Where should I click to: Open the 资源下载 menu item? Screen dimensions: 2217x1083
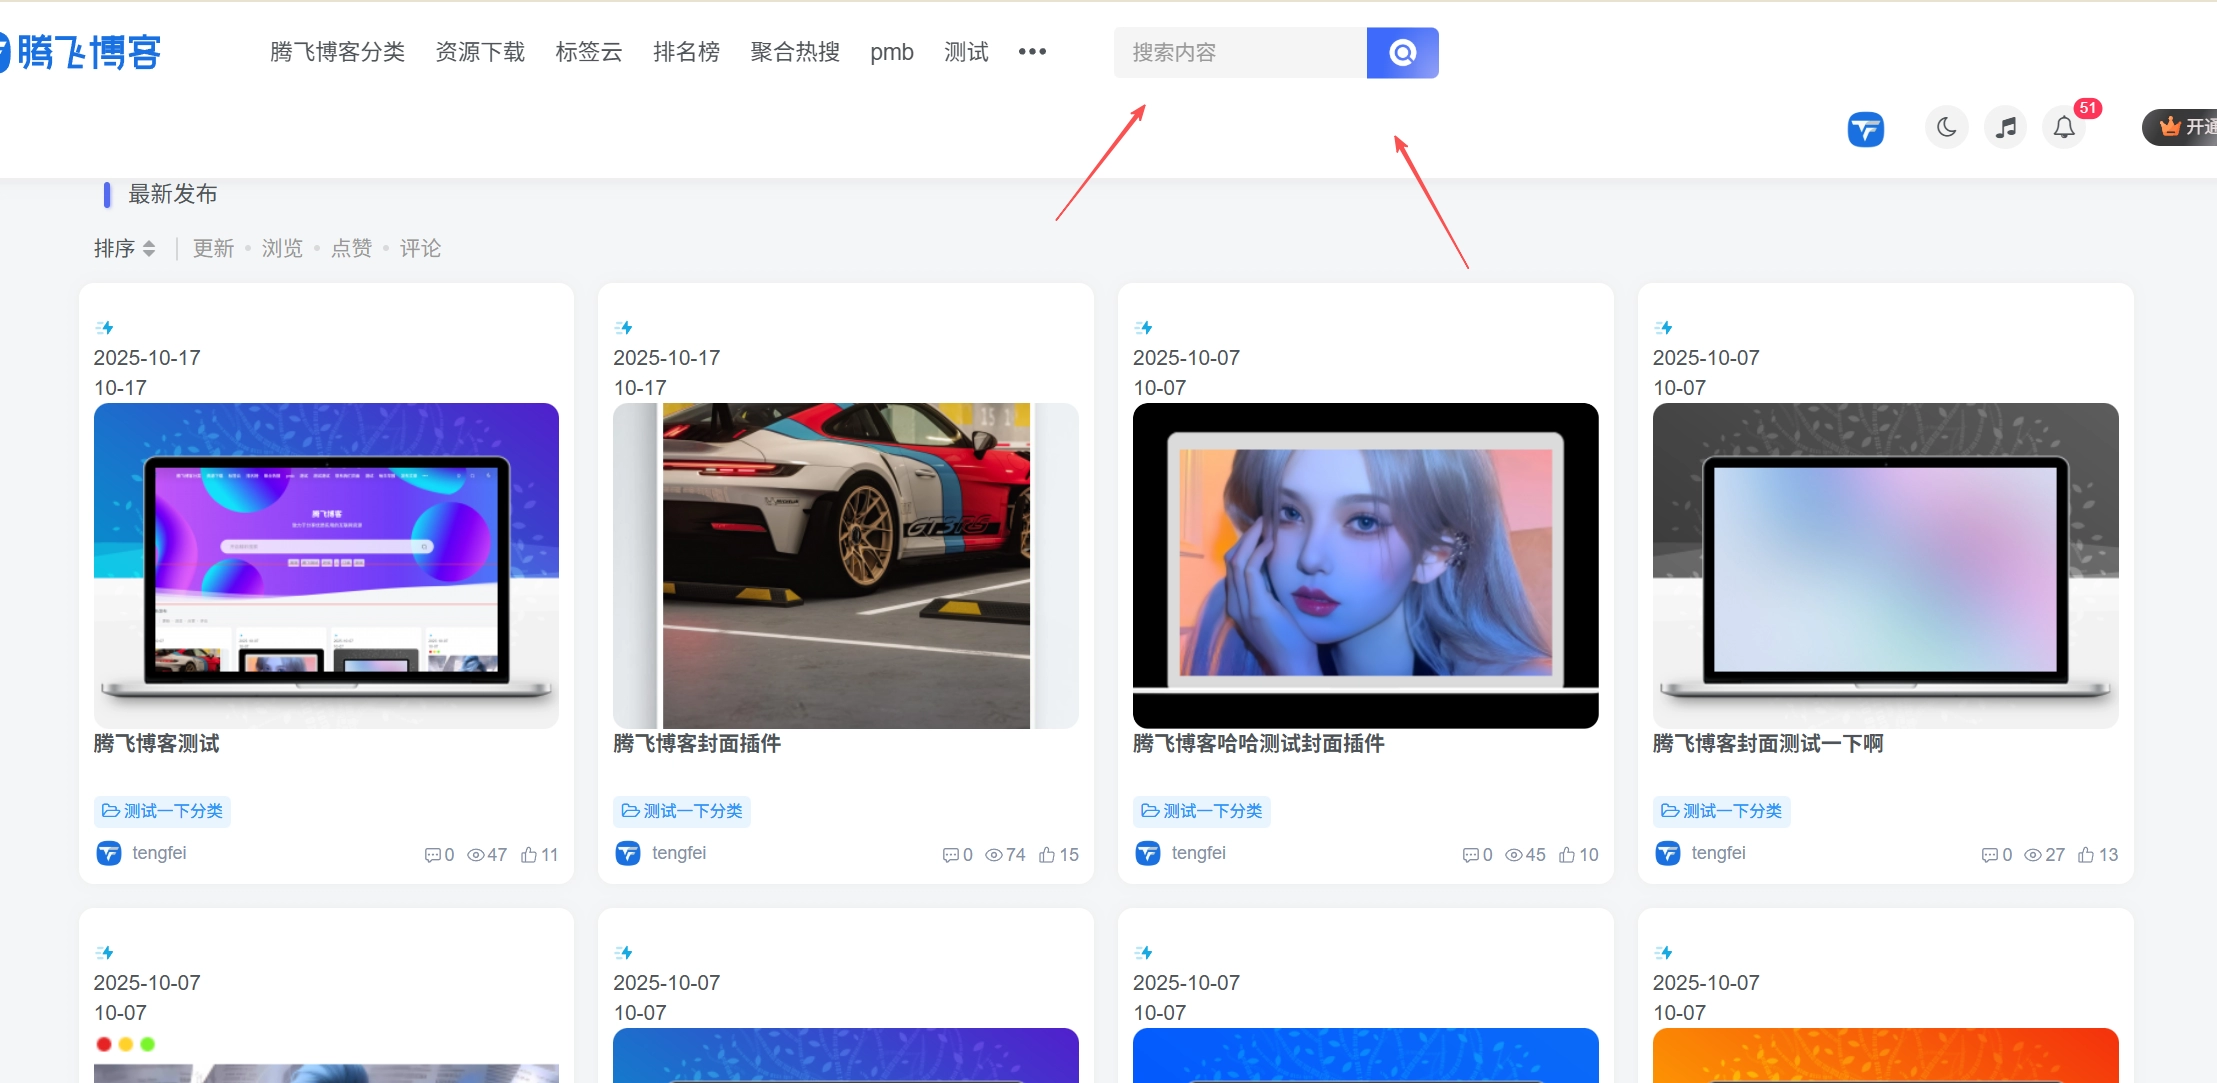pos(480,52)
